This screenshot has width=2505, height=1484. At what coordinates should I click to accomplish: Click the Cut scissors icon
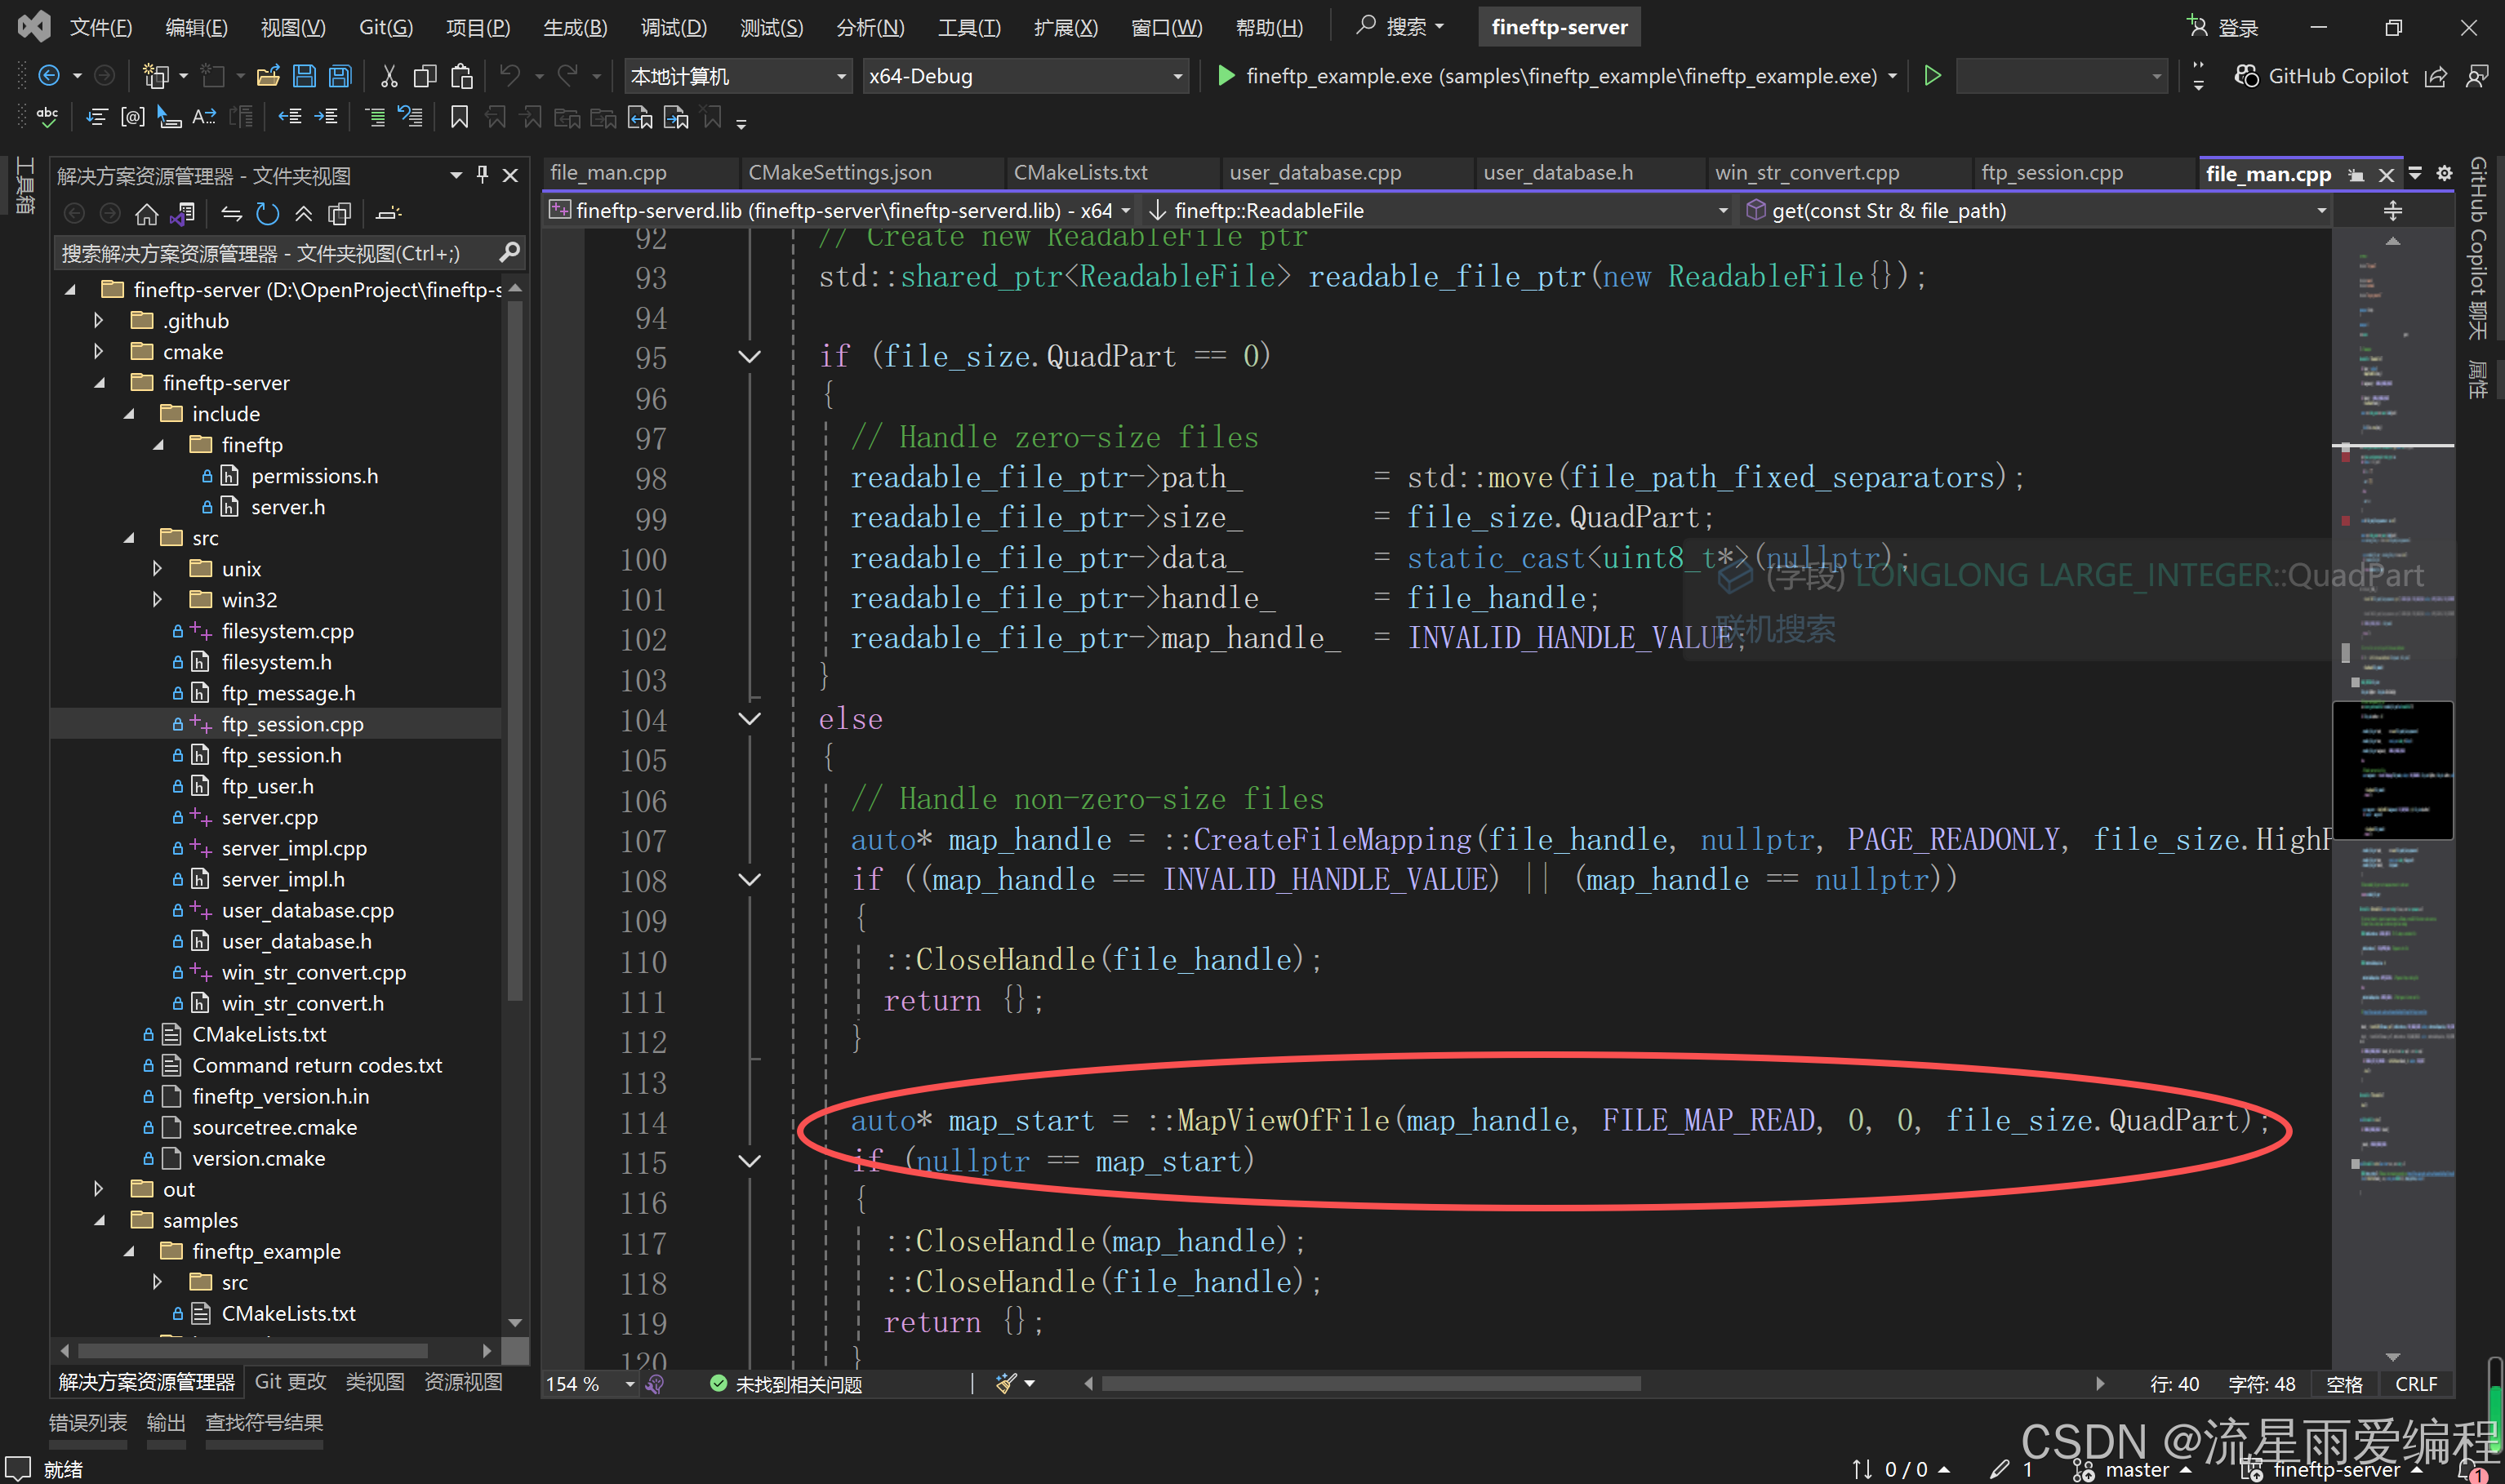pos(389,76)
